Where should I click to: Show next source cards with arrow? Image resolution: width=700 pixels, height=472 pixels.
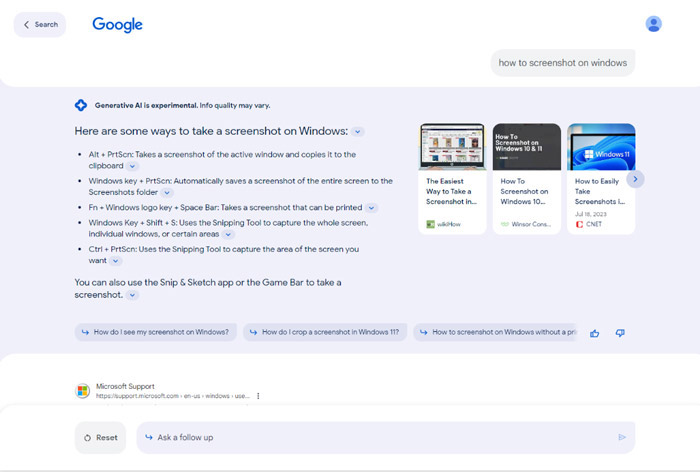click(635, 179)
